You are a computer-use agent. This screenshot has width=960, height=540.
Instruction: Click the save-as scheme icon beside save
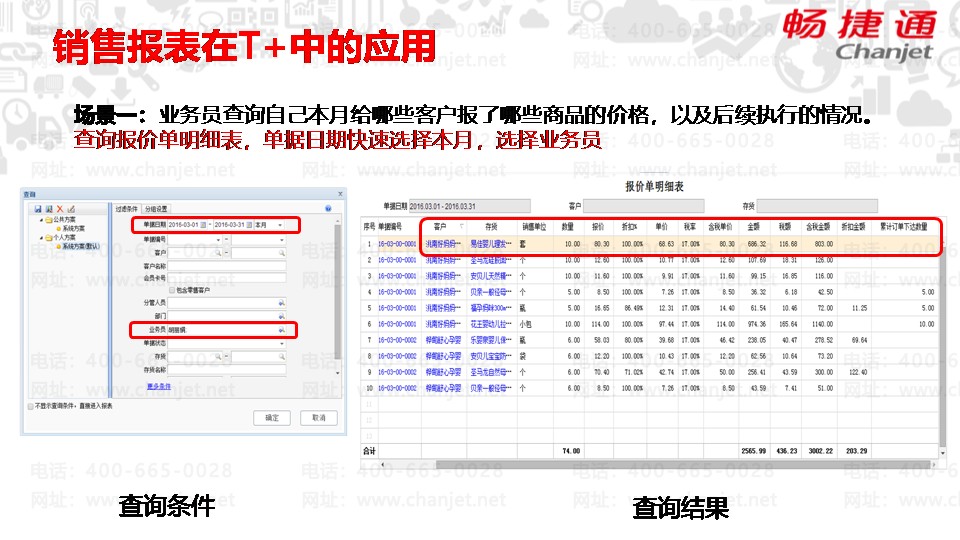pyautogui.click(x=49, y=209)
